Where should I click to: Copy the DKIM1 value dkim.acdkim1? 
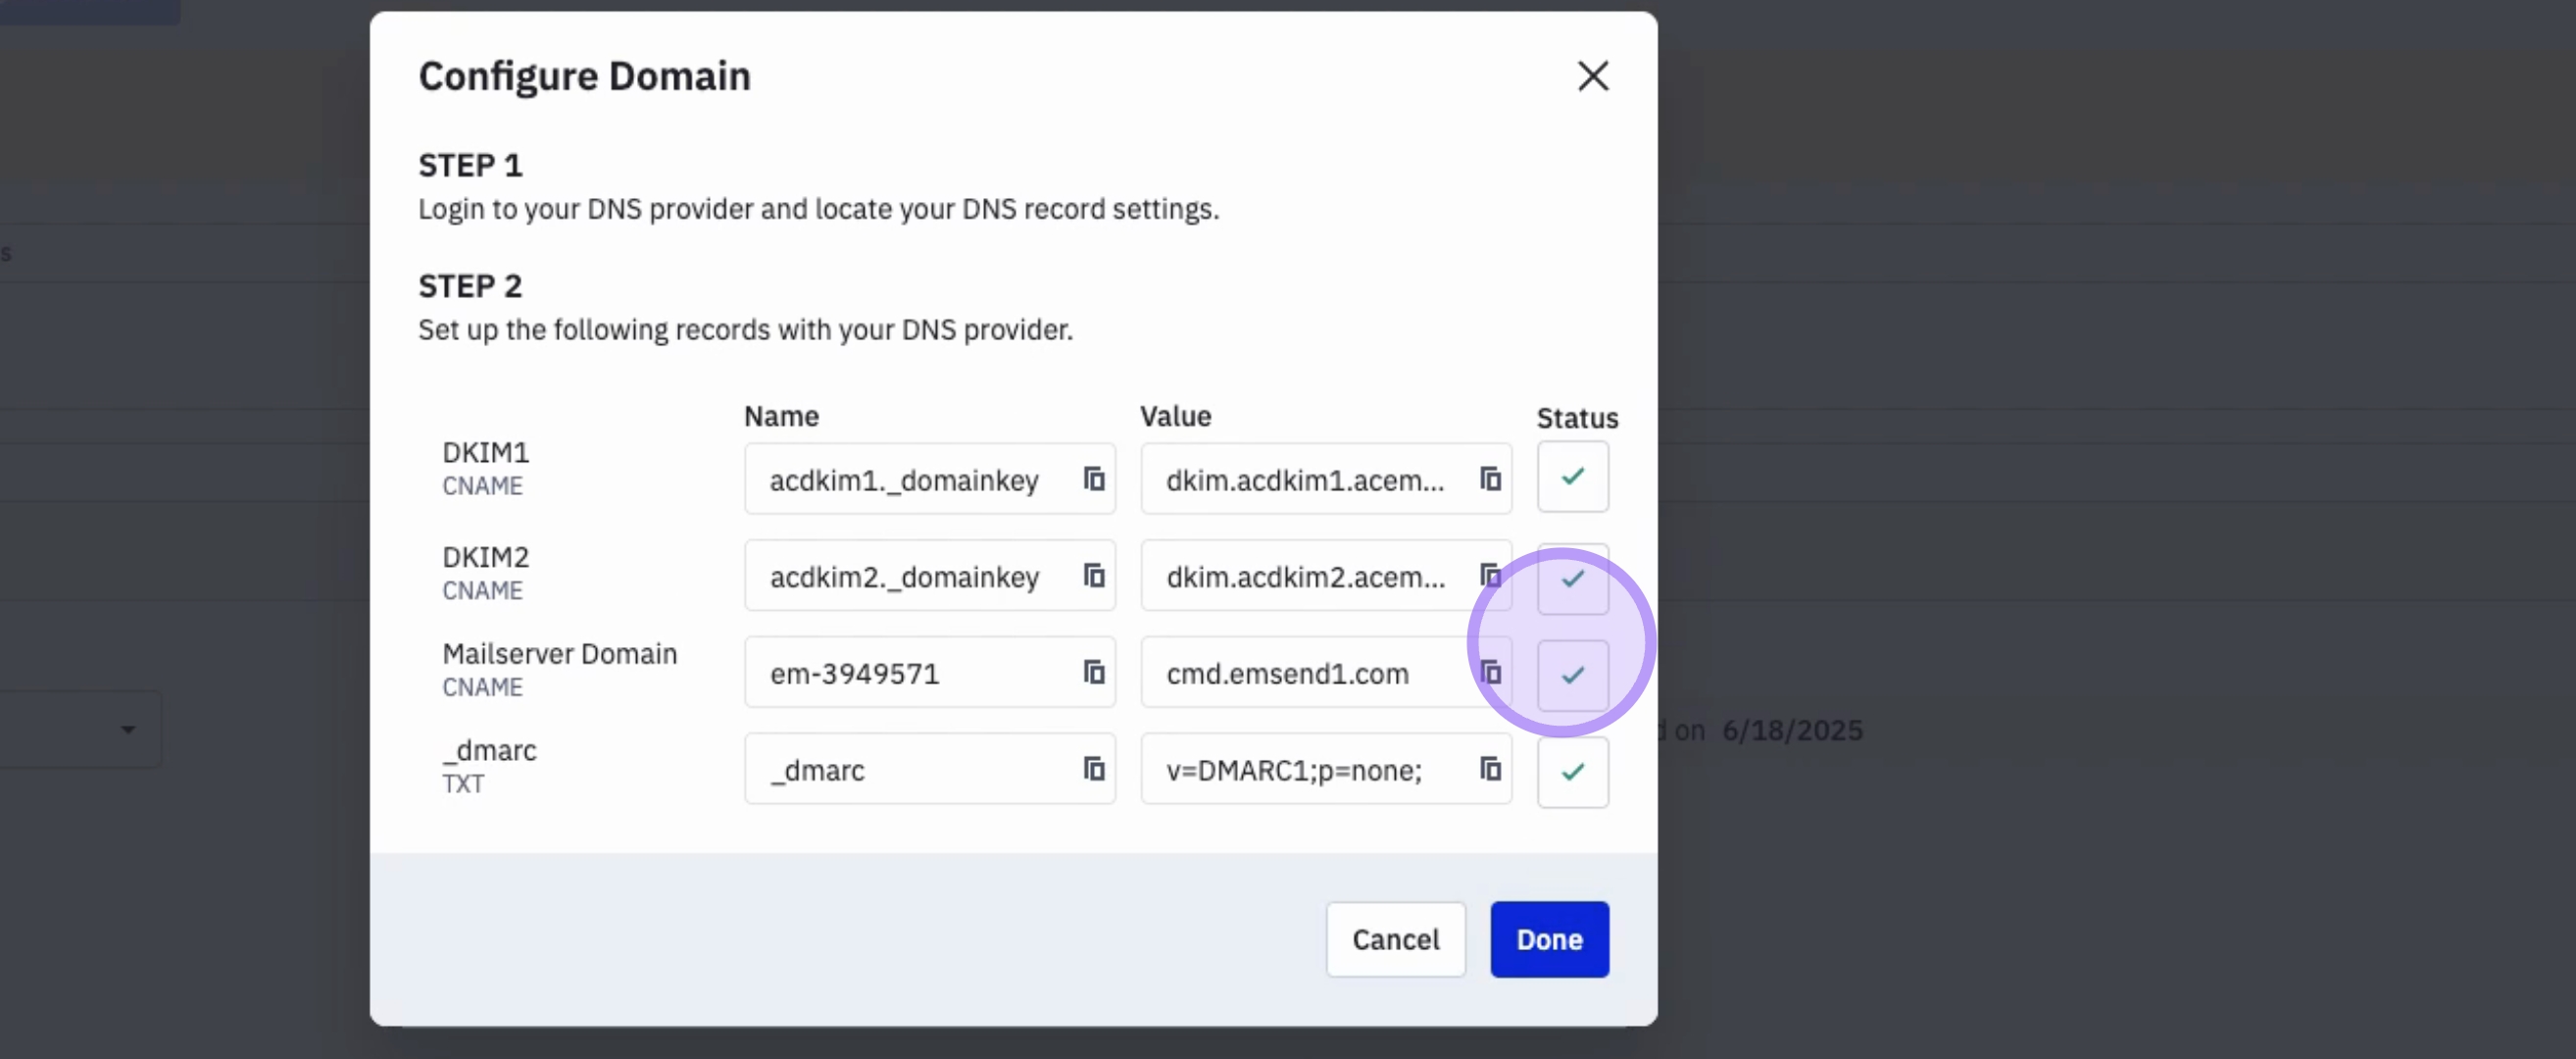click(x=1490, y=479)
